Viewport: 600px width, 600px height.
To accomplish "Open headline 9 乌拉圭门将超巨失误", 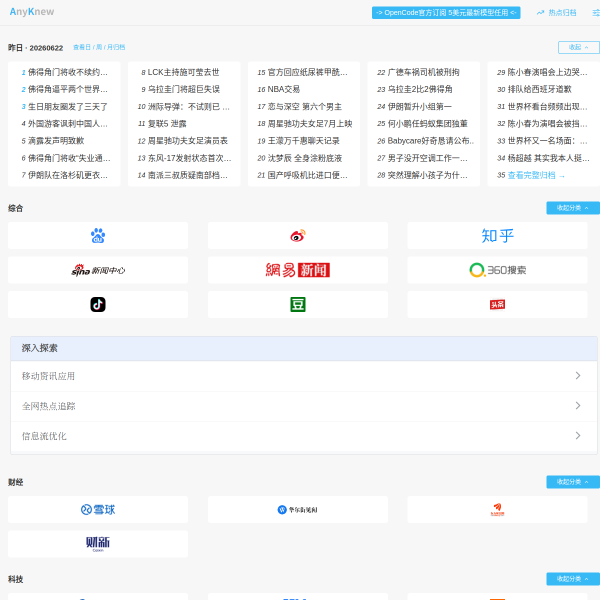I will [184, 89].
